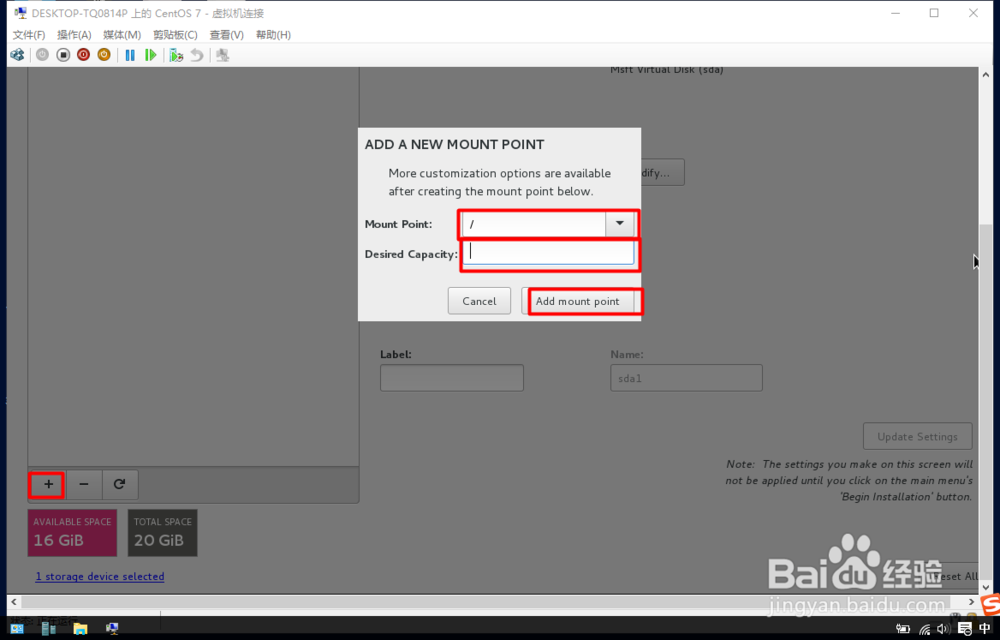
Task: Click the vertical scrollbar up arrow
Action: coord(986,75)
